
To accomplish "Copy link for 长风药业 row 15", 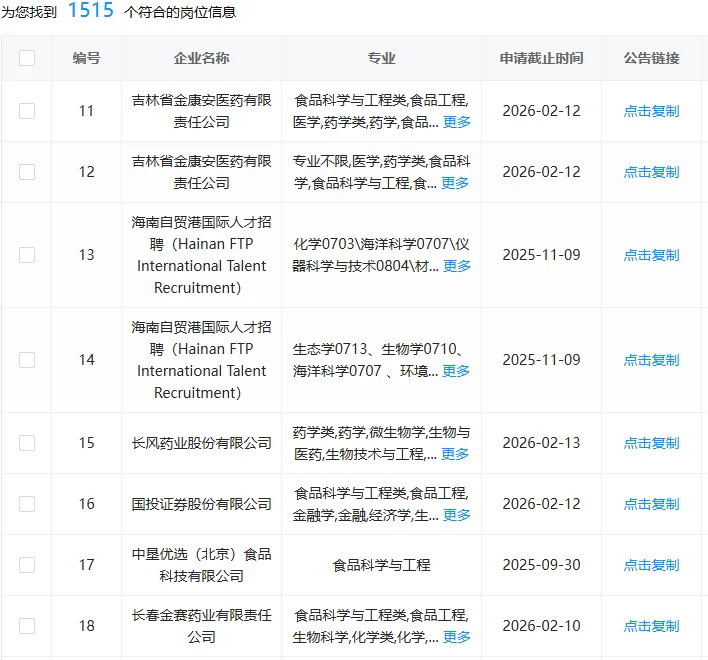I will (652, 443).
